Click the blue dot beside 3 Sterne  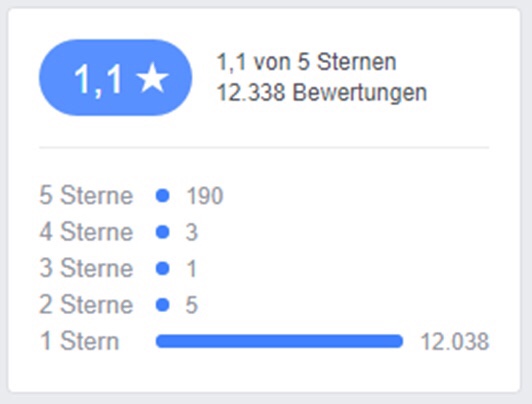163,268
